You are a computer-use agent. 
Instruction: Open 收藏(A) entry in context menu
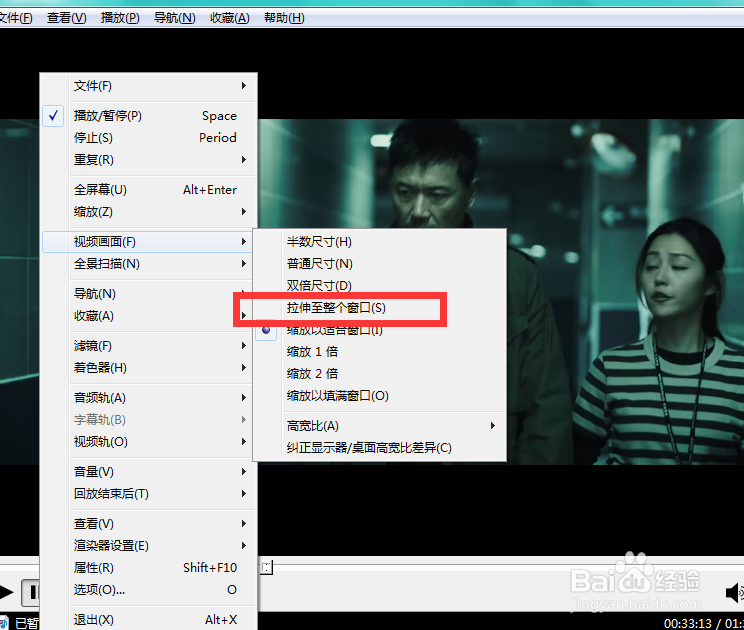click(148, 315)
